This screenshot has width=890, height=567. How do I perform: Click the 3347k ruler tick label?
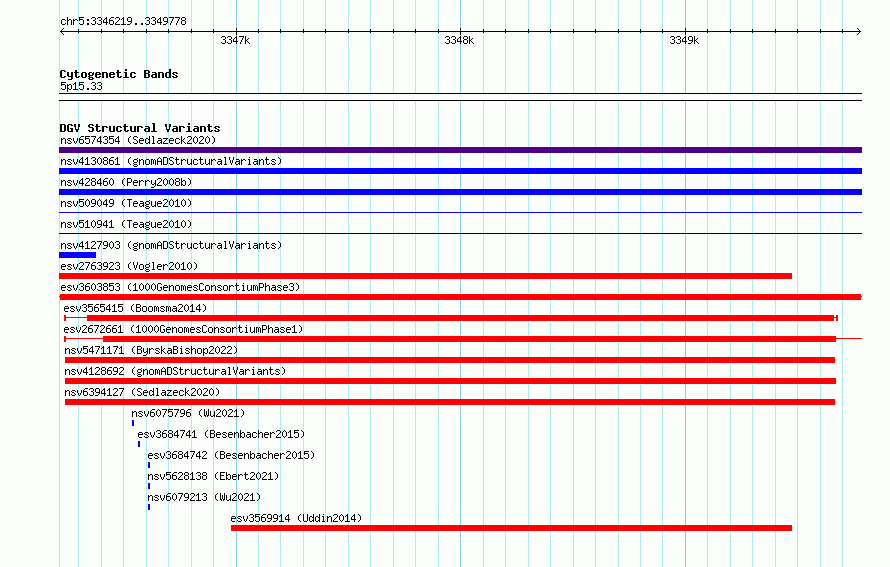click(x=235, y=40)
